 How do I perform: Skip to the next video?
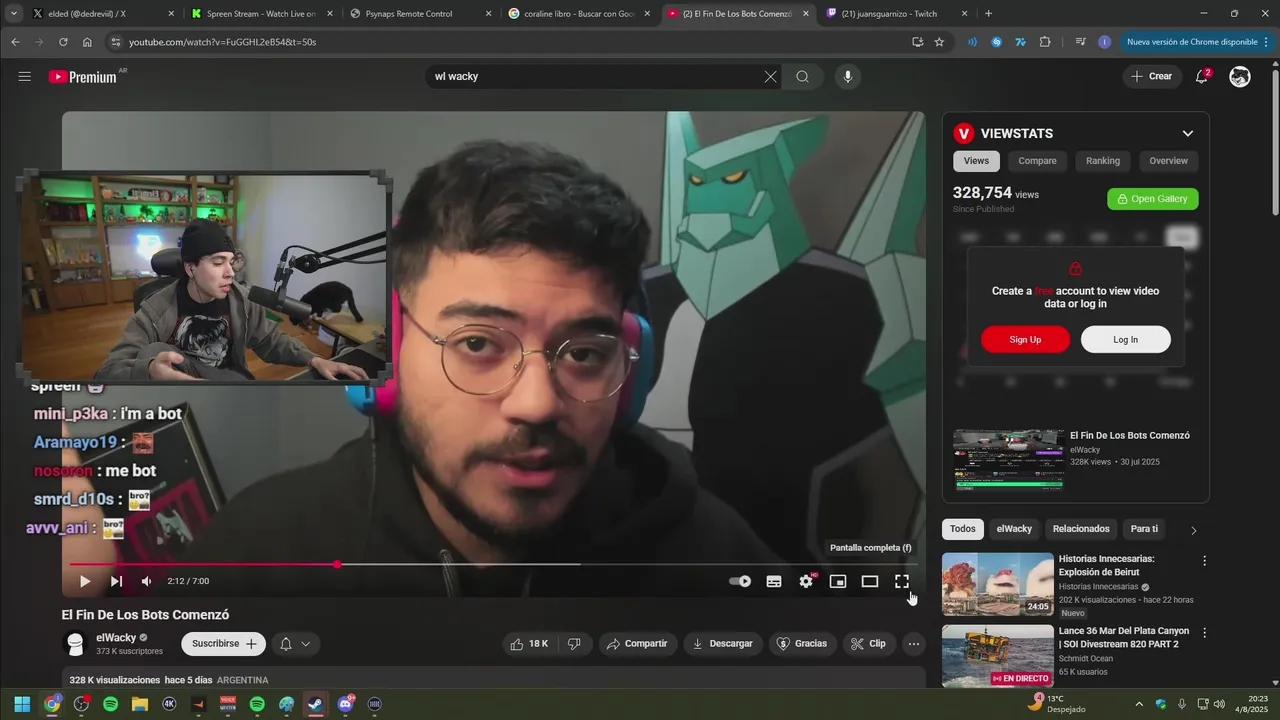coord(116,581)
